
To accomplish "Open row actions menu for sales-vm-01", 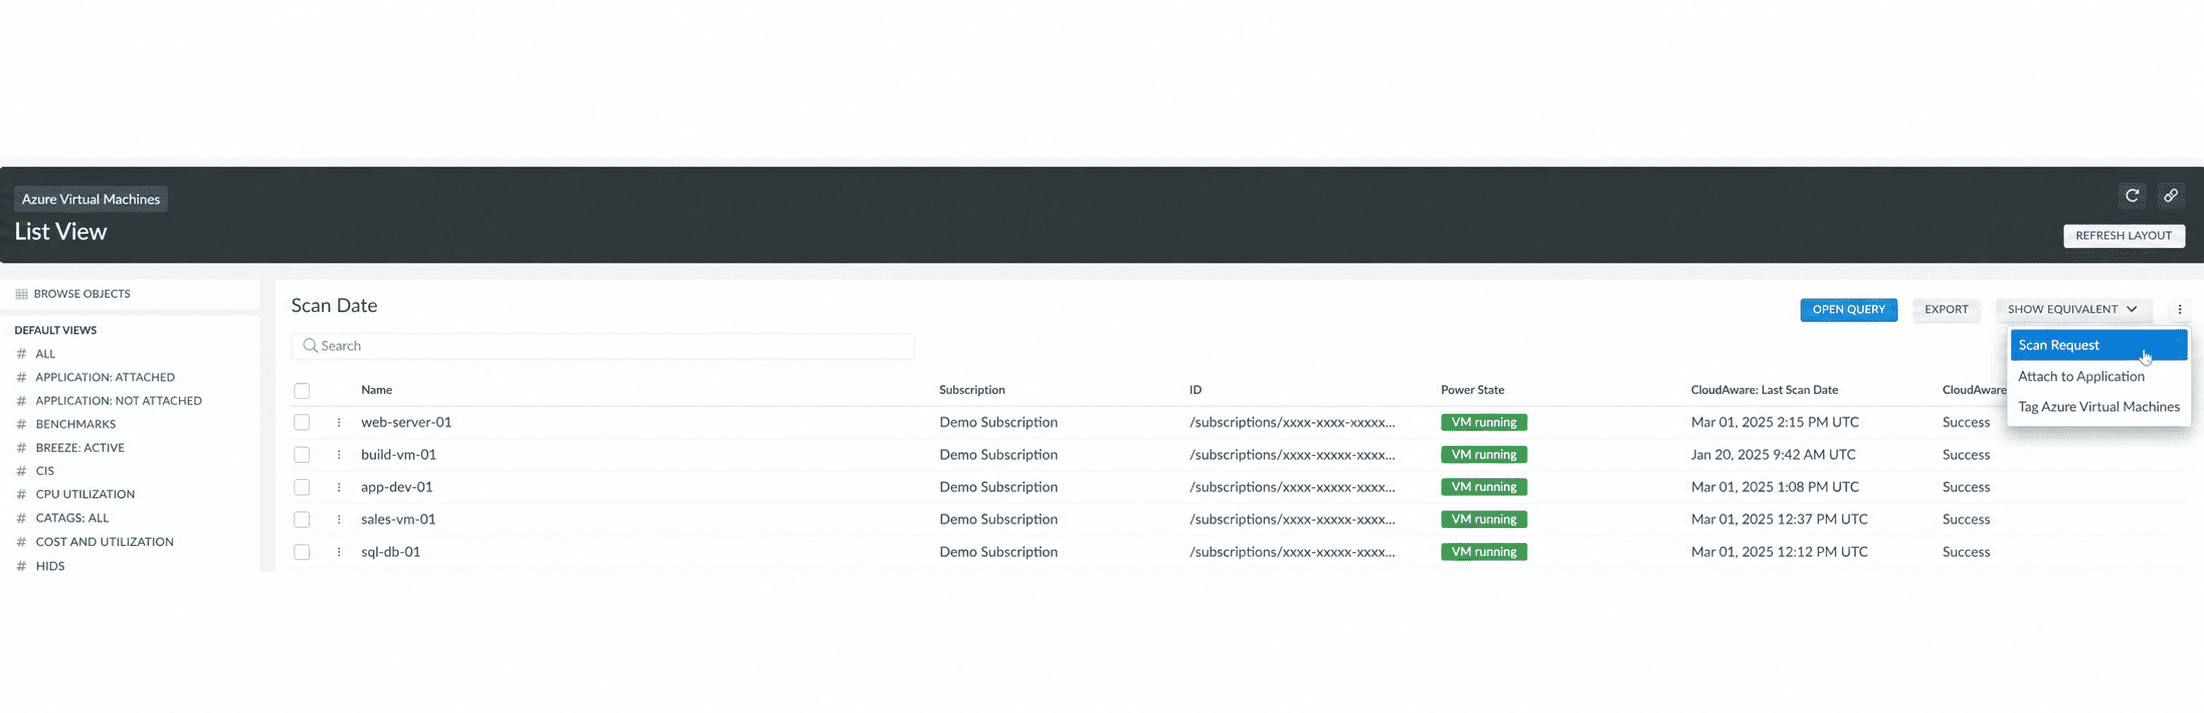I will click(x=339, y=520).
